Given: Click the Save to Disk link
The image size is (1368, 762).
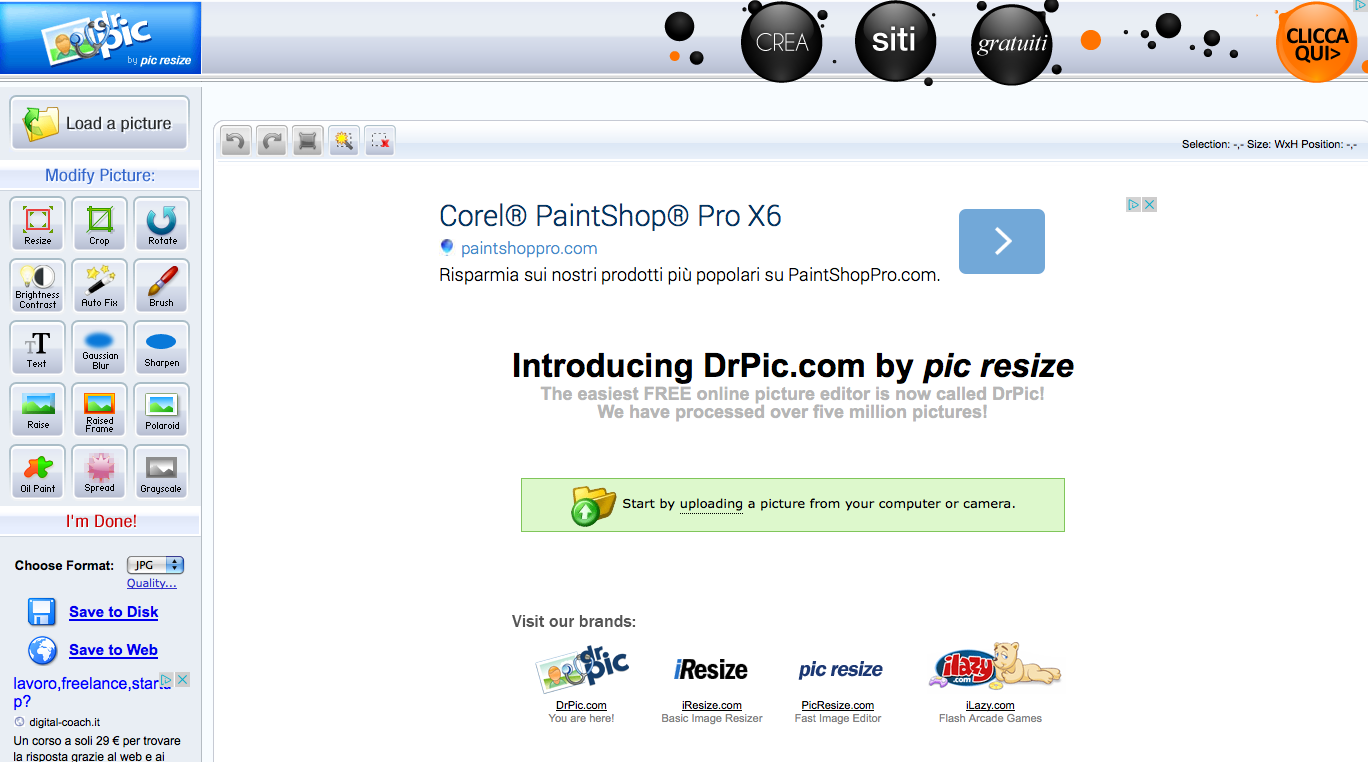Looking at the screenshot, I should click(x=113, y=612).
